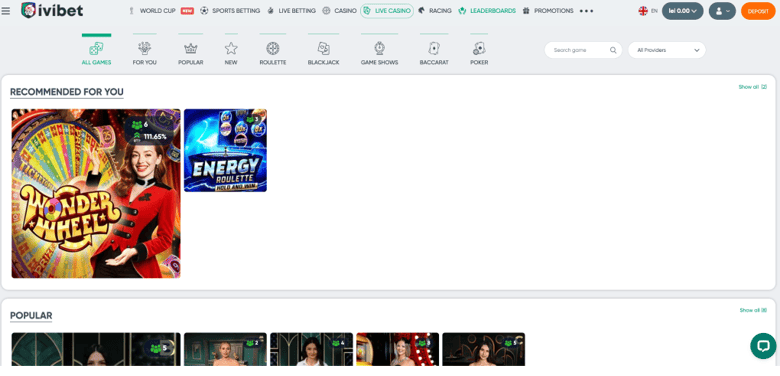The image size is (780, 376).
Task: Select the Game Shows icon
Action: pyautogui.click(x=380, y=48)
